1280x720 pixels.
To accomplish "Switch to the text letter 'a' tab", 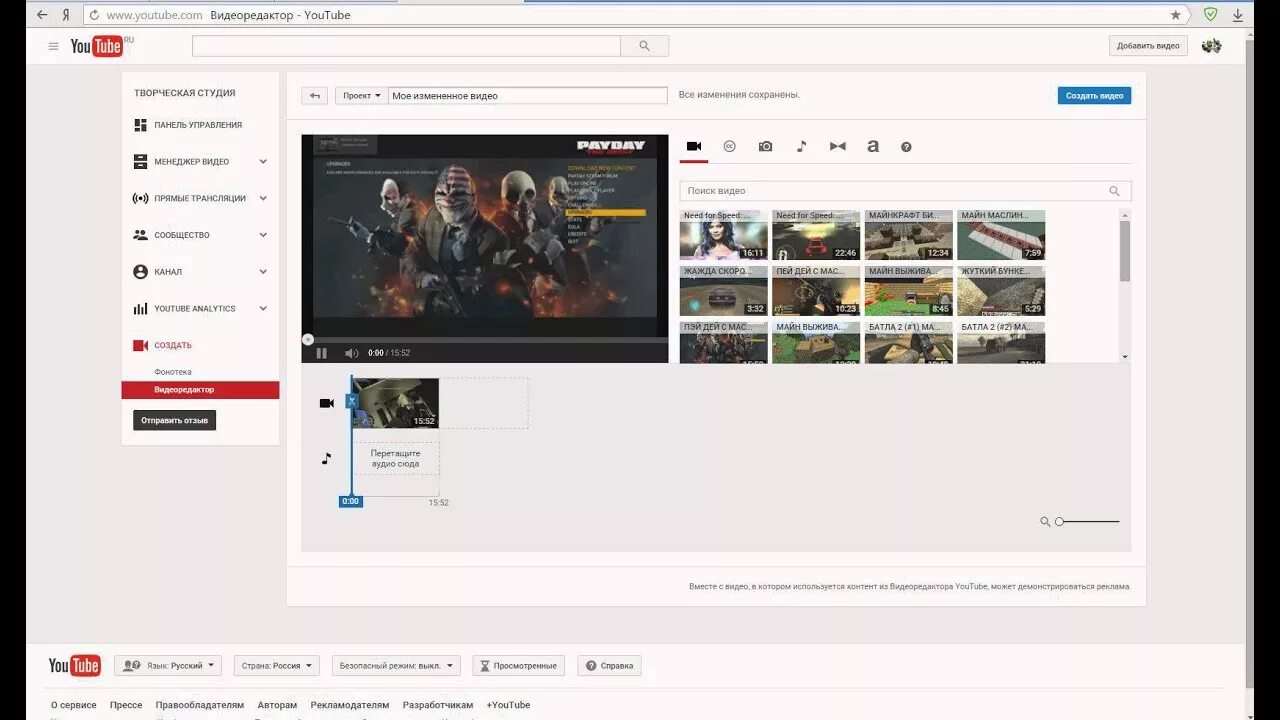I will [872, 146].
